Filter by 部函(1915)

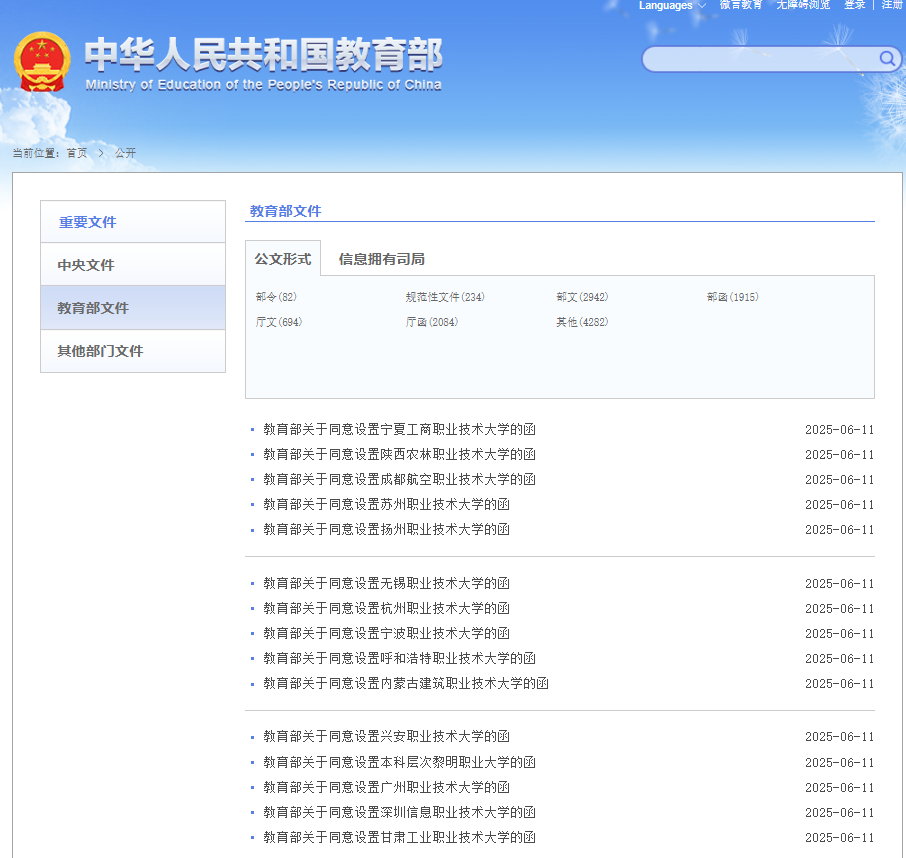pyautogui.click(x=732, y=297)
